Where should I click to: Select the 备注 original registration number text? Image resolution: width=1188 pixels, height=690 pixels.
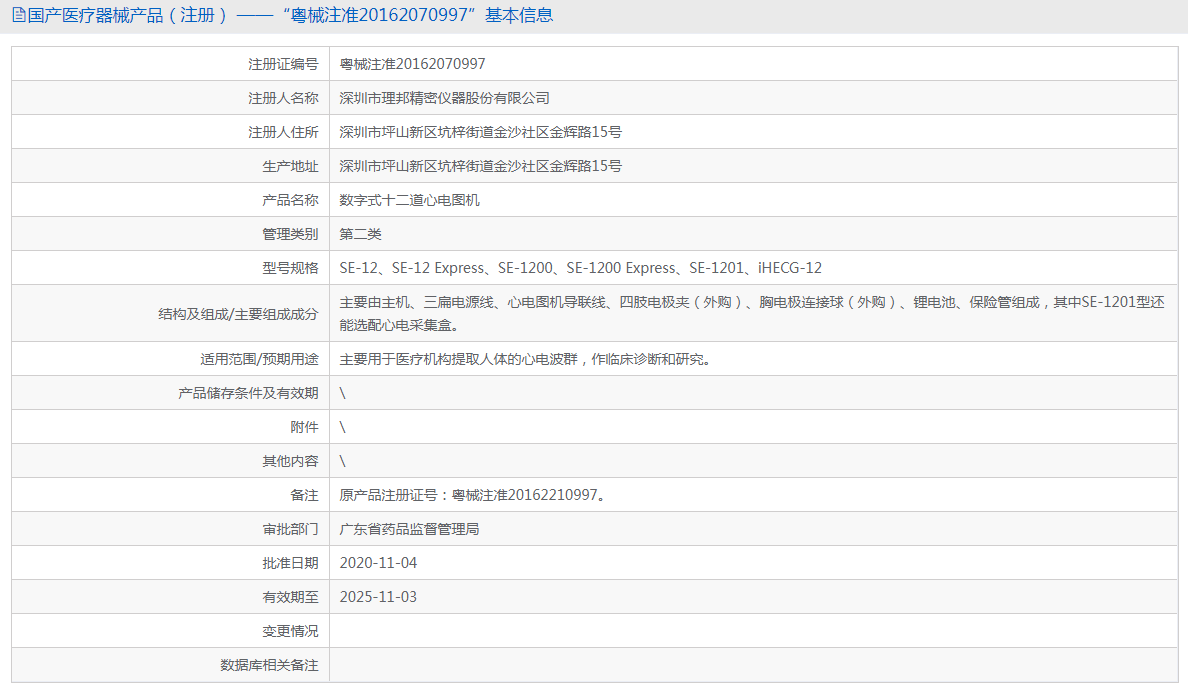point(472,495)
